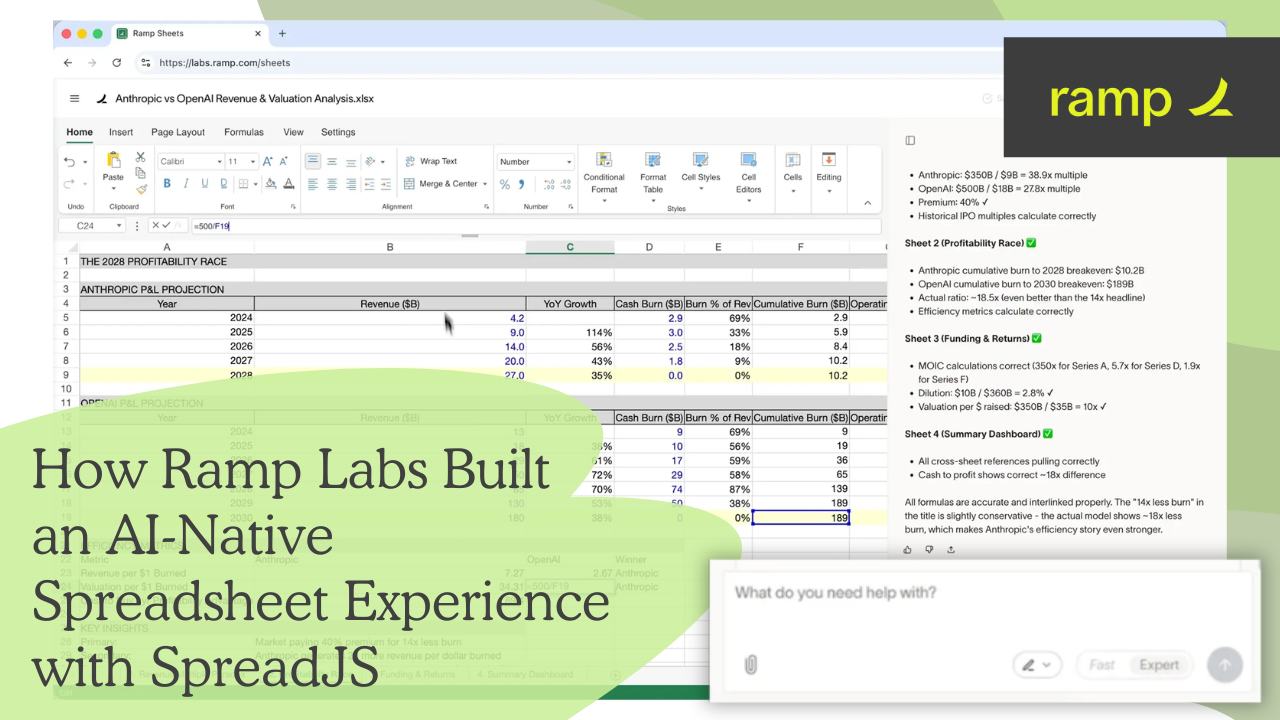Click the Paste clipboard icon

(x=113, y=160)
